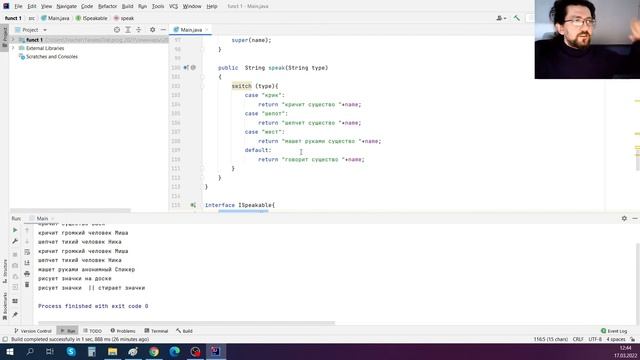This screenshot has width=640, height=360.
Task: Click the build hammer icon in toolbar
Action: (517, 18)
